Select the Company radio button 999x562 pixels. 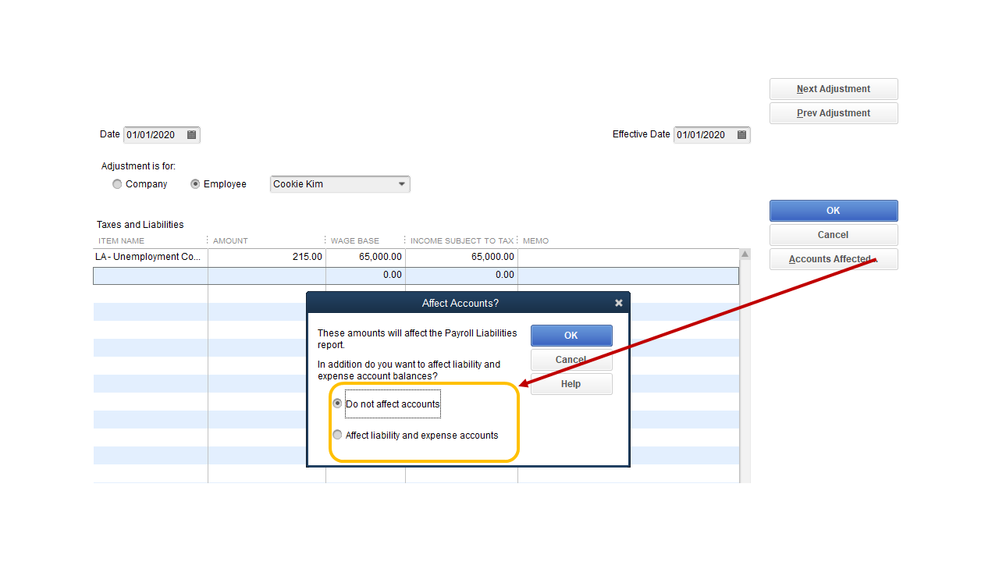(x=117, y=184)
